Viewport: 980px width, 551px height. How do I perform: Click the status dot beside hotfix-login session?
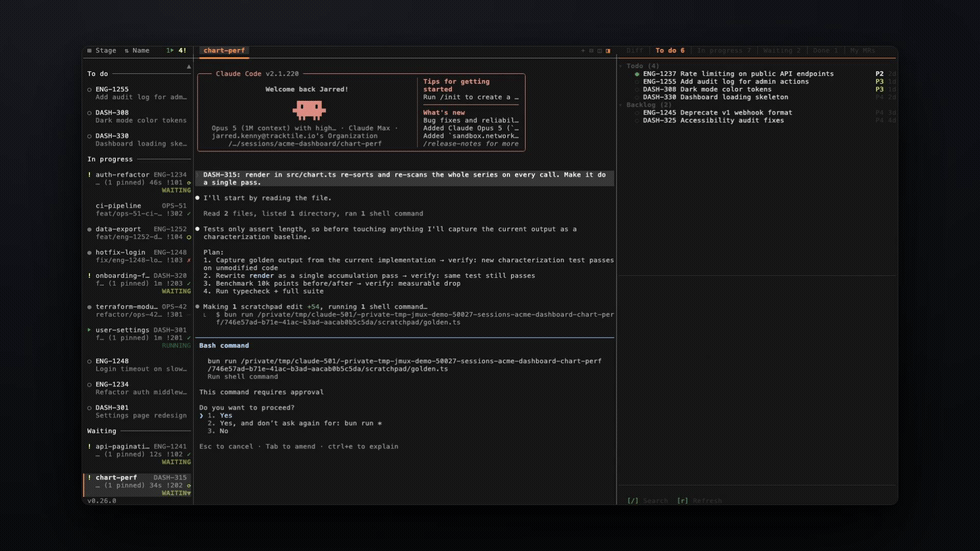(89, 252)
